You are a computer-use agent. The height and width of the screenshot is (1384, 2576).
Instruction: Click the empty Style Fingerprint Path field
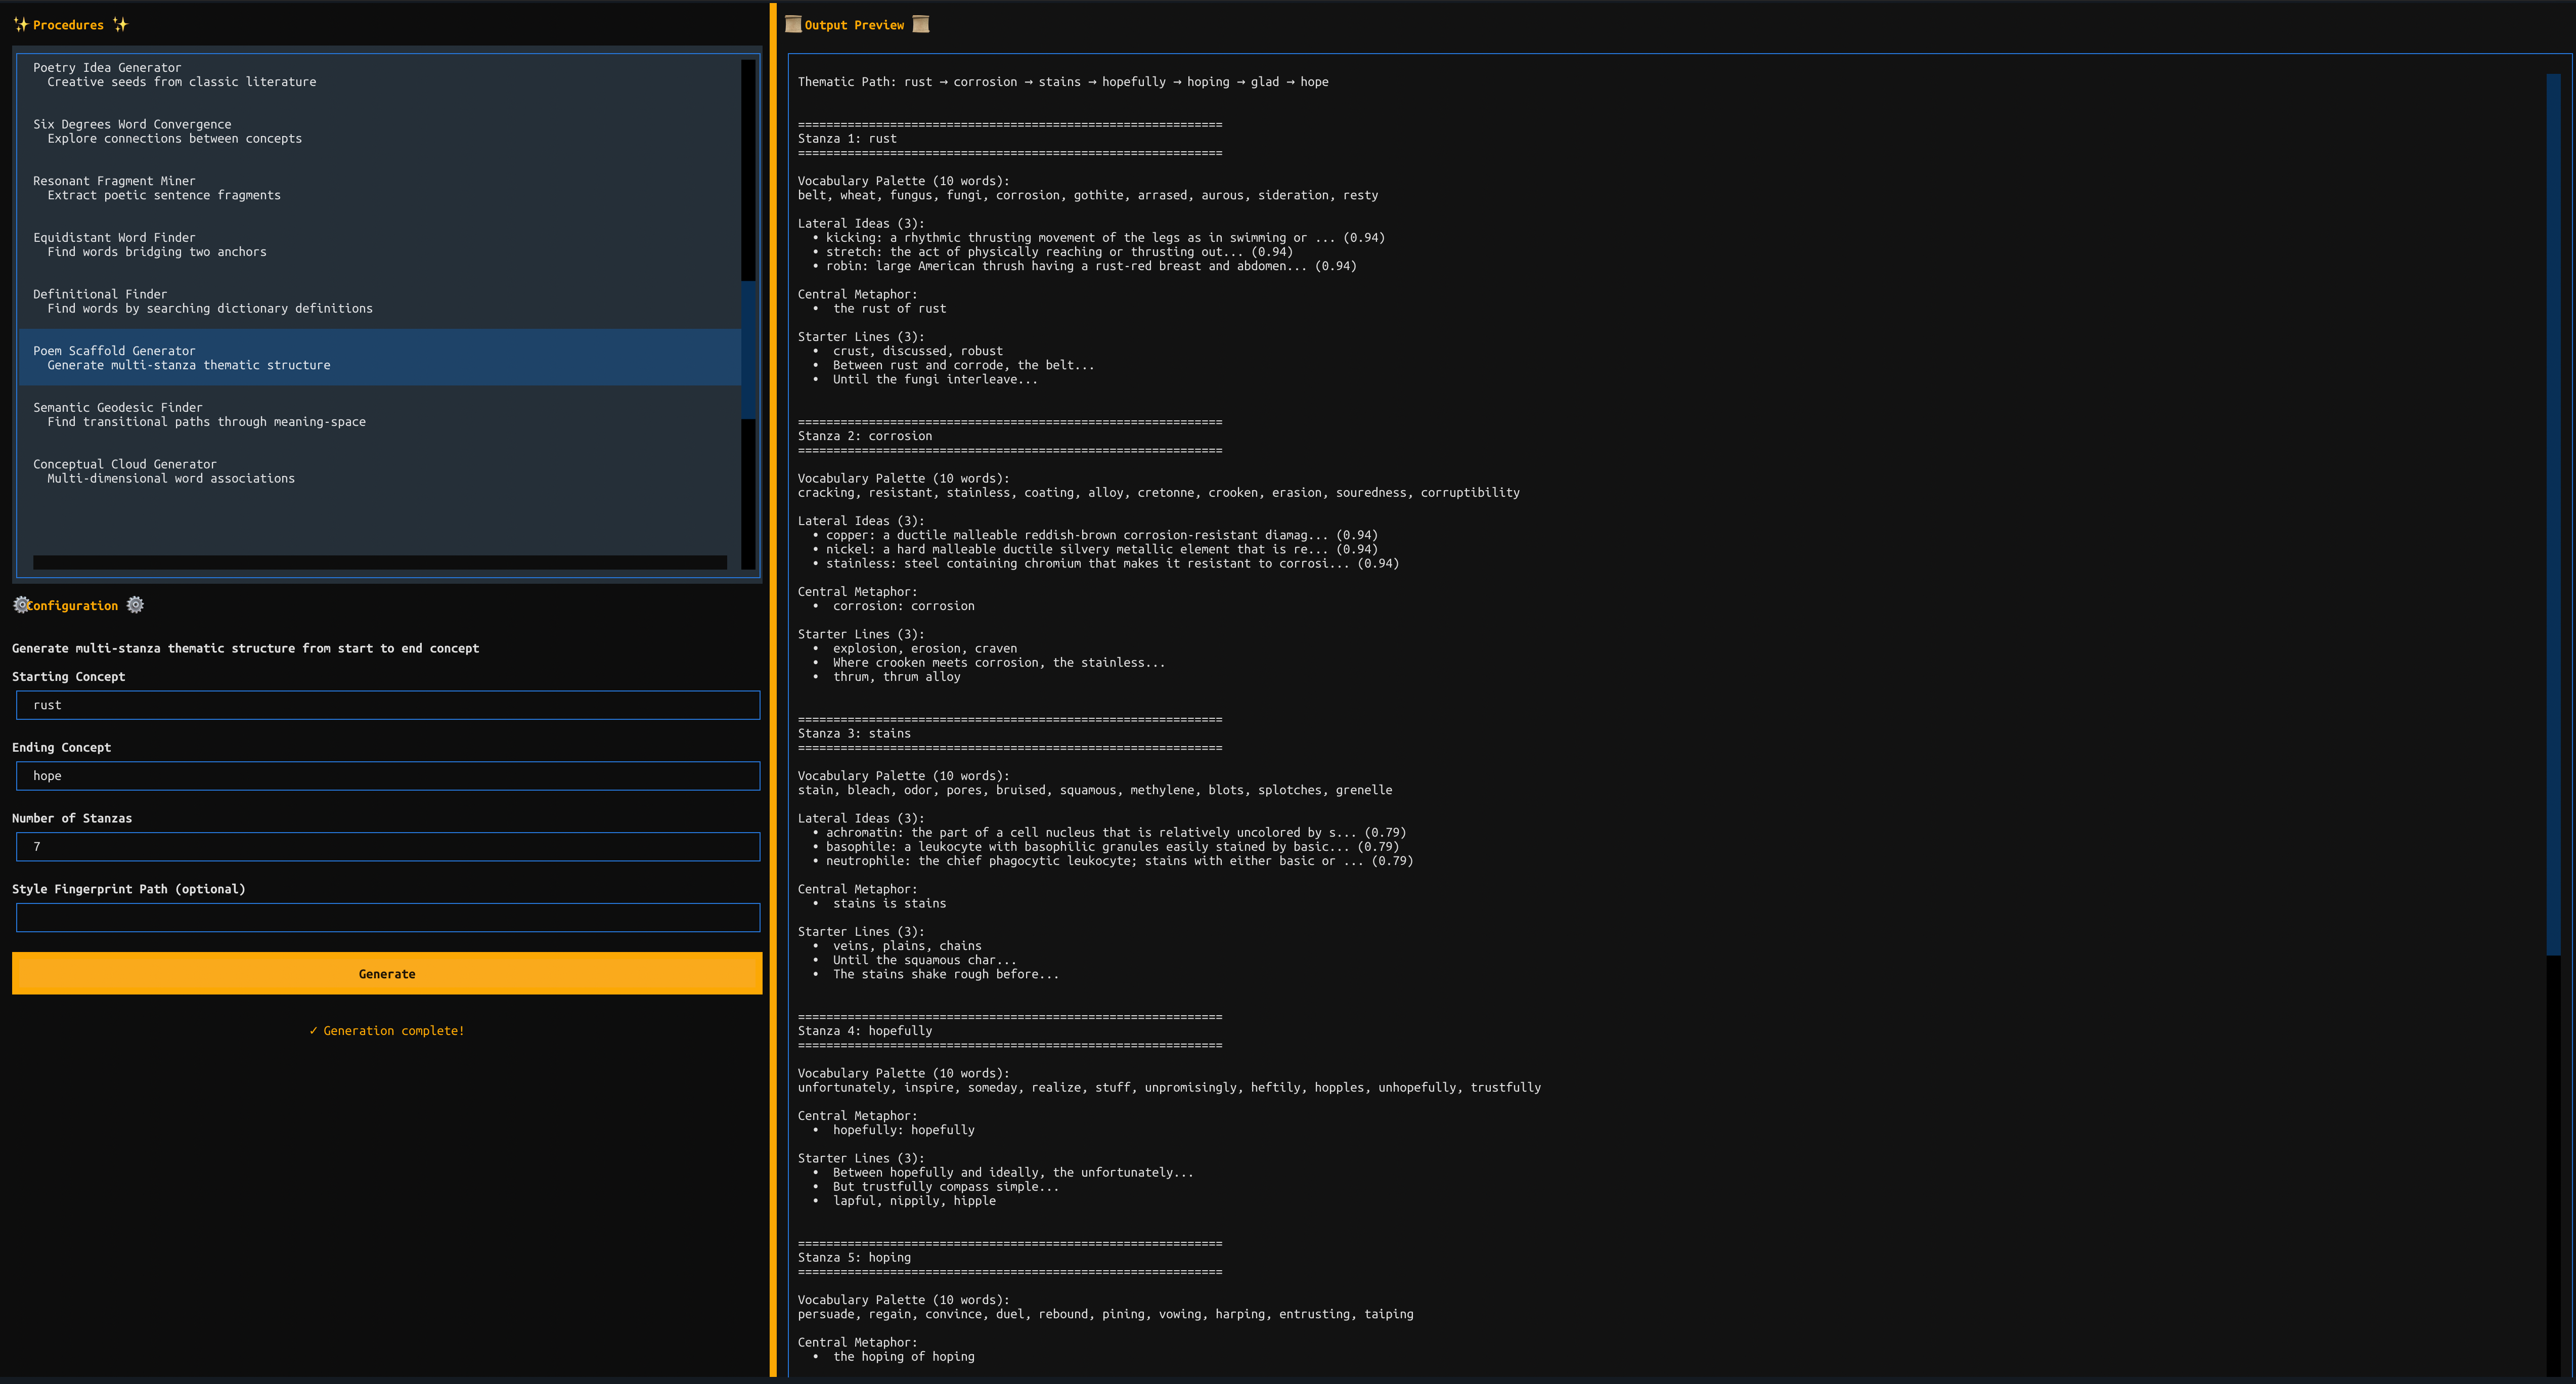[x=388, y=917]
